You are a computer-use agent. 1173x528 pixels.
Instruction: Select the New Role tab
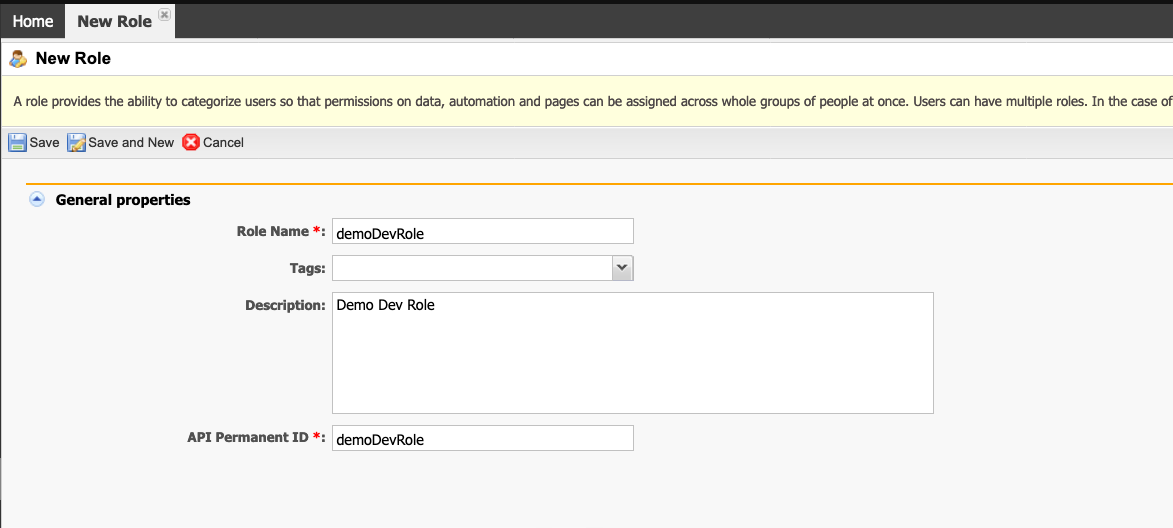pos(114,21)
